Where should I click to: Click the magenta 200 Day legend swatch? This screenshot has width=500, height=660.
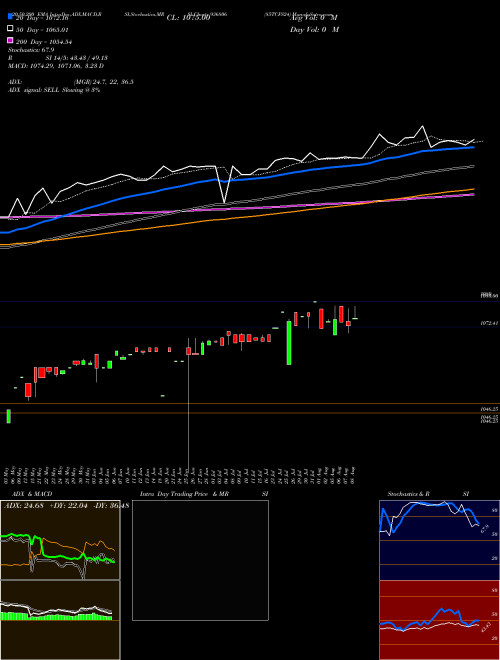point(11,40)
